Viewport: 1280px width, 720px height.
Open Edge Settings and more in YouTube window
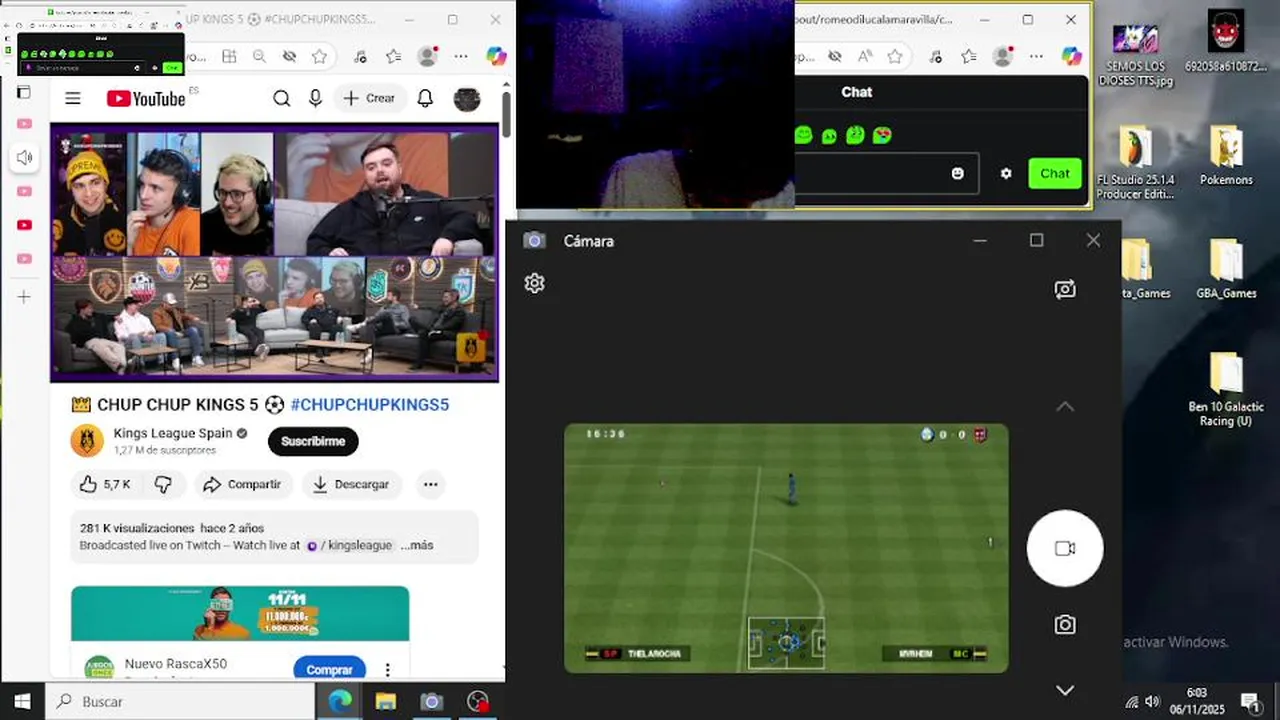tap(462, 57)
